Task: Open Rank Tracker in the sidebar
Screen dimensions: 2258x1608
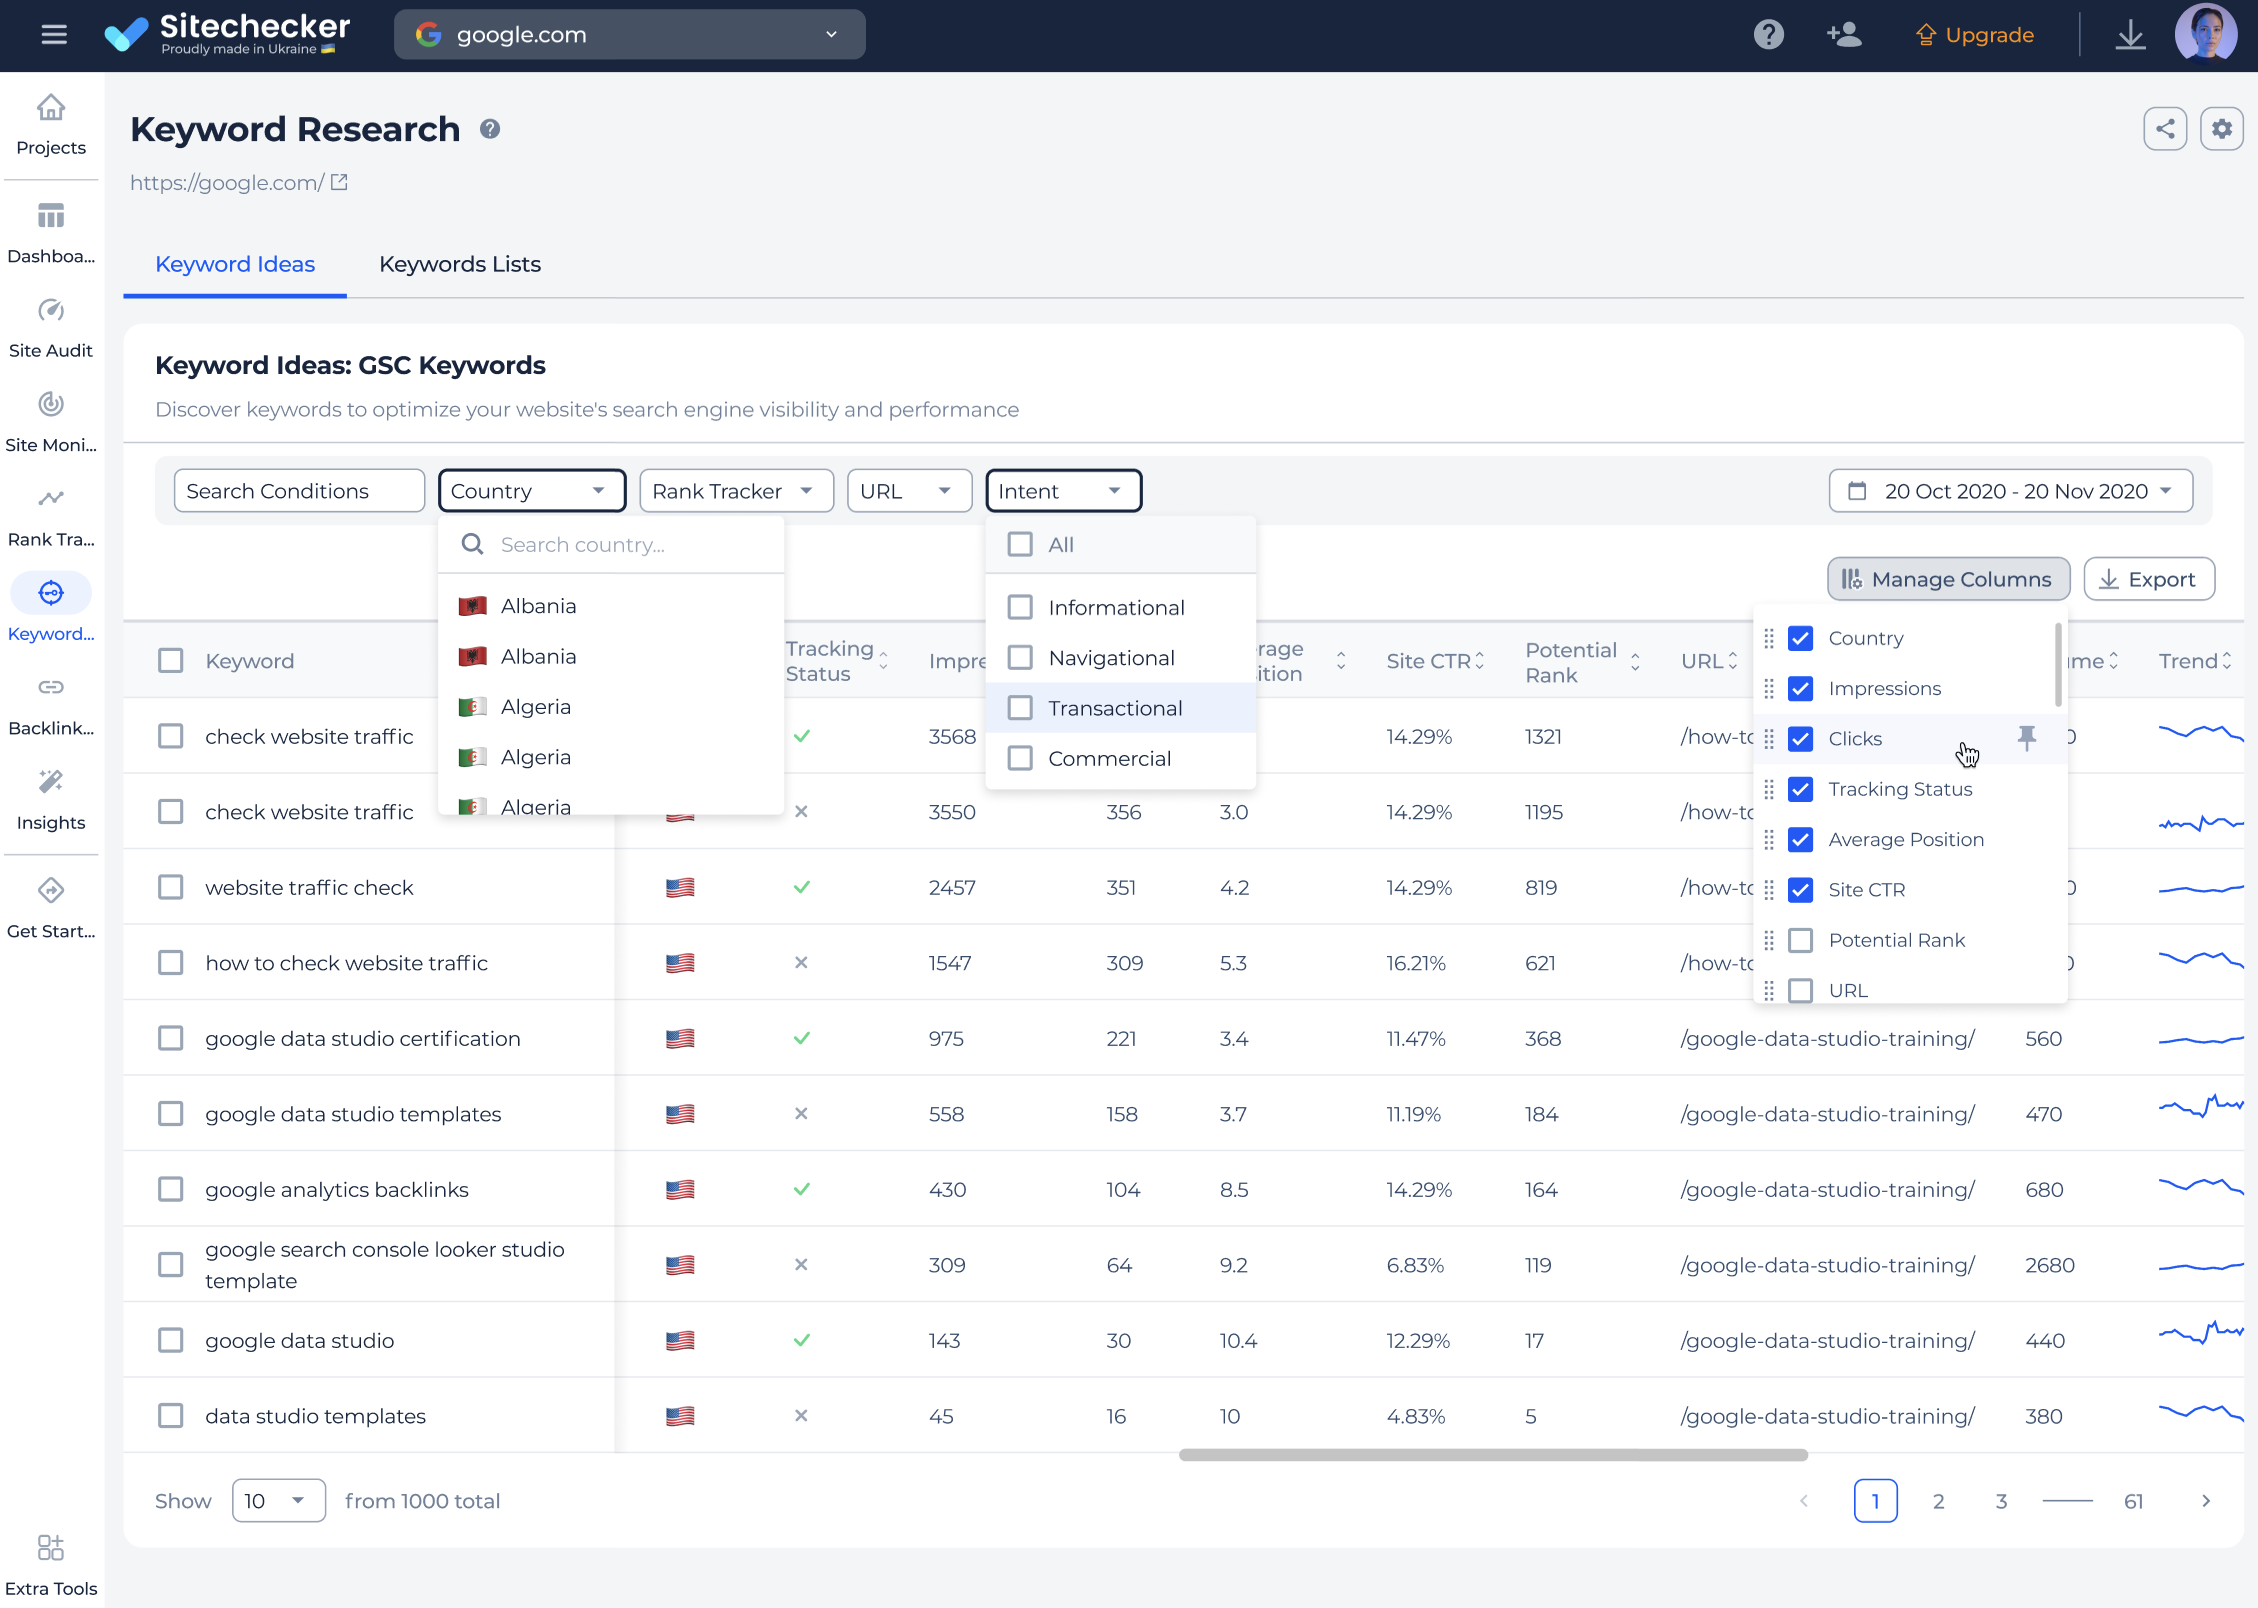Action: [x=51, y=517]
